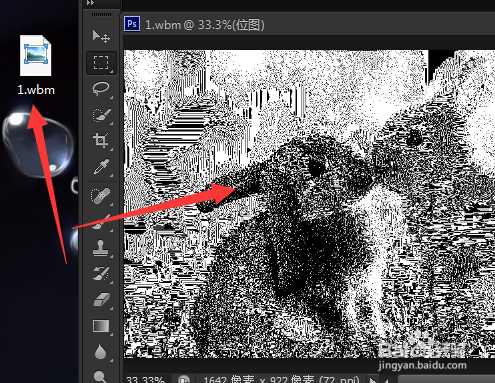The image size is (495, 383).
Task: Click the document dimensions status text
Action: pos(281,379)
